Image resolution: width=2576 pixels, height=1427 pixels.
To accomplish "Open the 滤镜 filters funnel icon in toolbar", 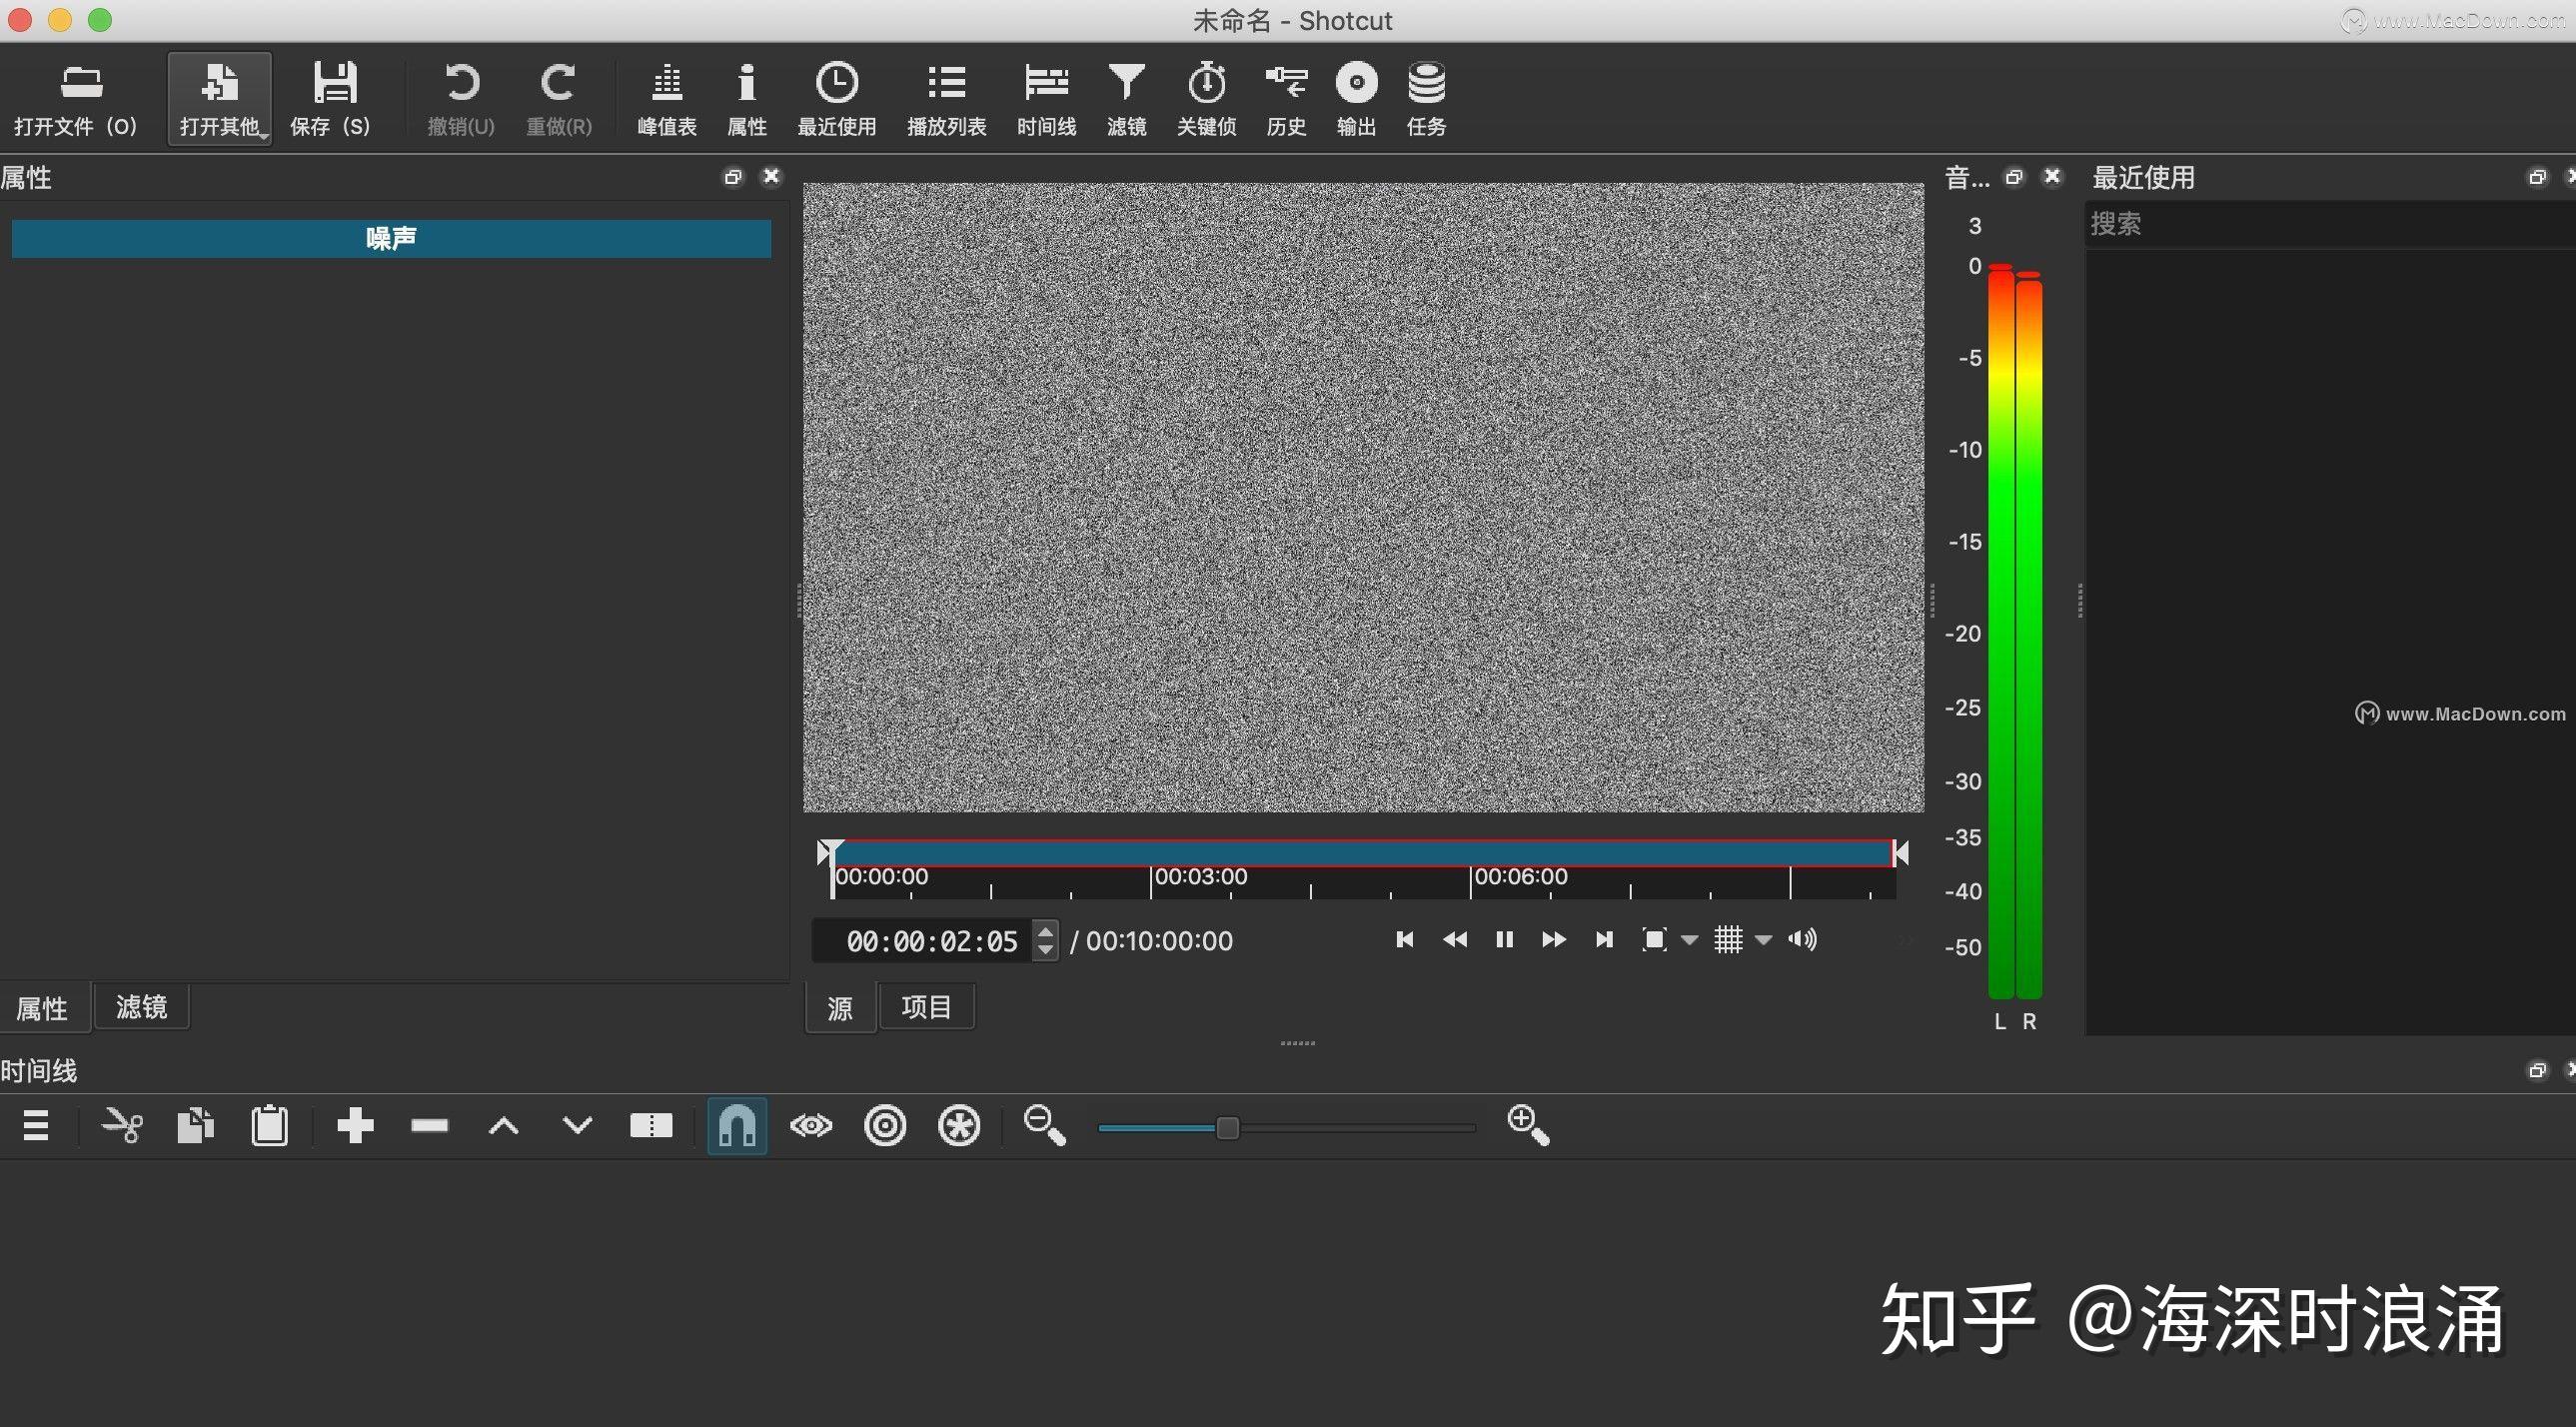I will pyautogui.click(x=1126, y=99).
